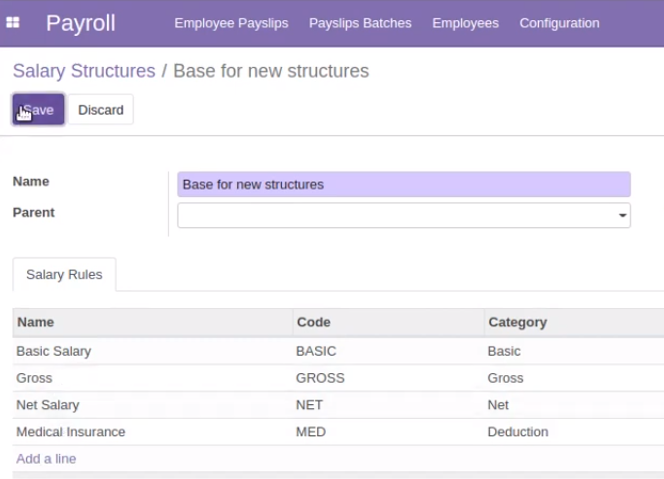
Task: Go back to Salary Structures breadcrumb
Action: (x=84, y=71)
